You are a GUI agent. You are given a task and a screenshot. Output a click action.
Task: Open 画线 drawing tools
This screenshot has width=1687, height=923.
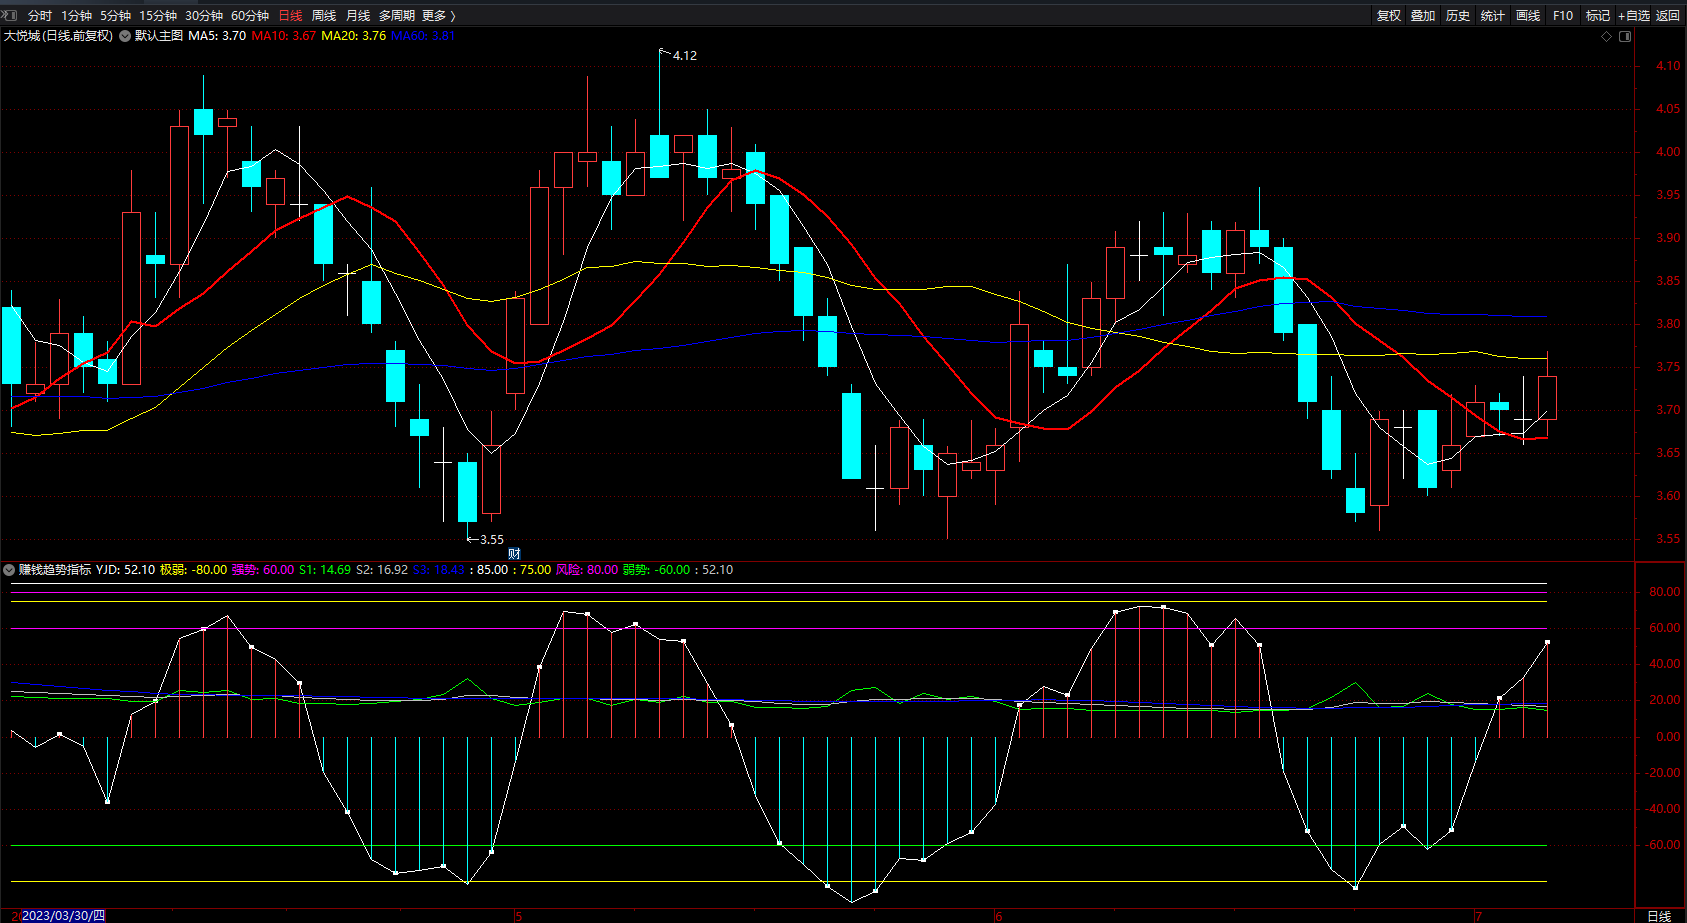click(x=1527, y=15)
